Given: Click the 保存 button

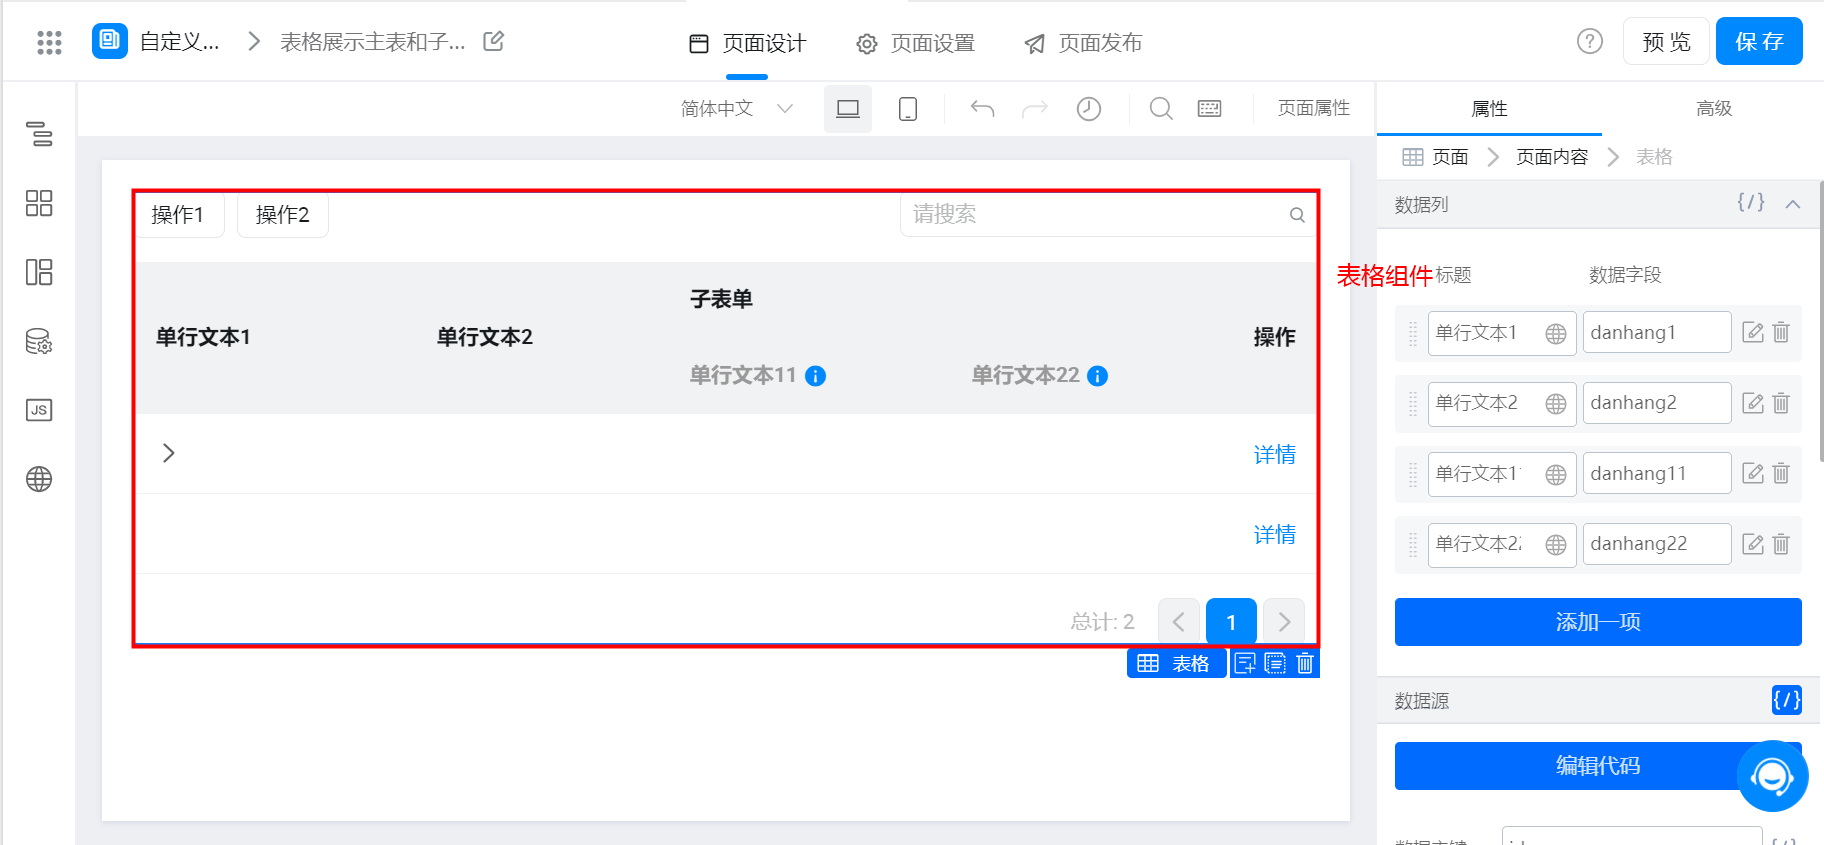Looking at the screenshot, I should pyautogui.click(x=1759, y=41).
